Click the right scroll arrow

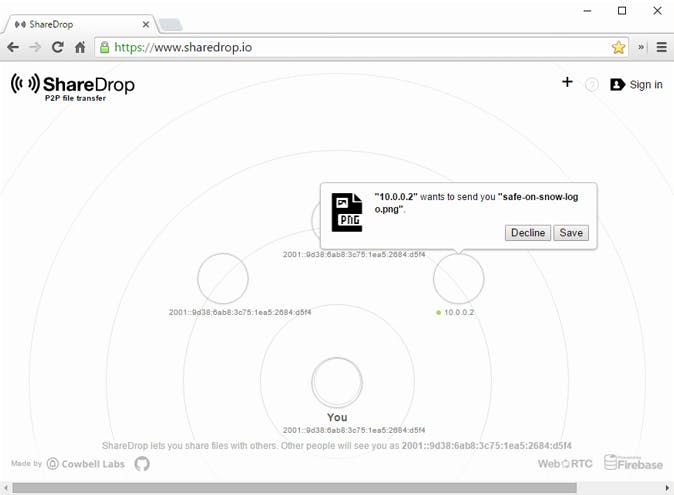pos(667,488)
